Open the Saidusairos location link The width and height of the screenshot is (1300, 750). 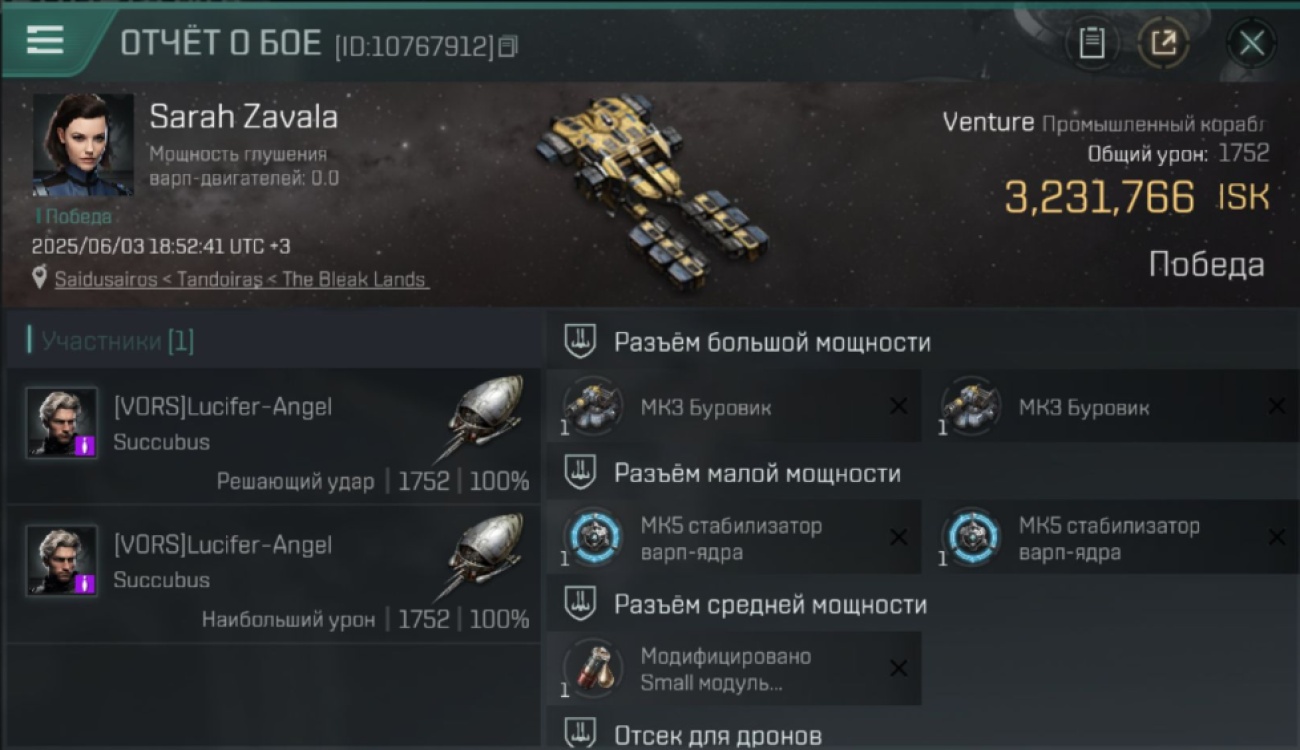pos(241,279)
